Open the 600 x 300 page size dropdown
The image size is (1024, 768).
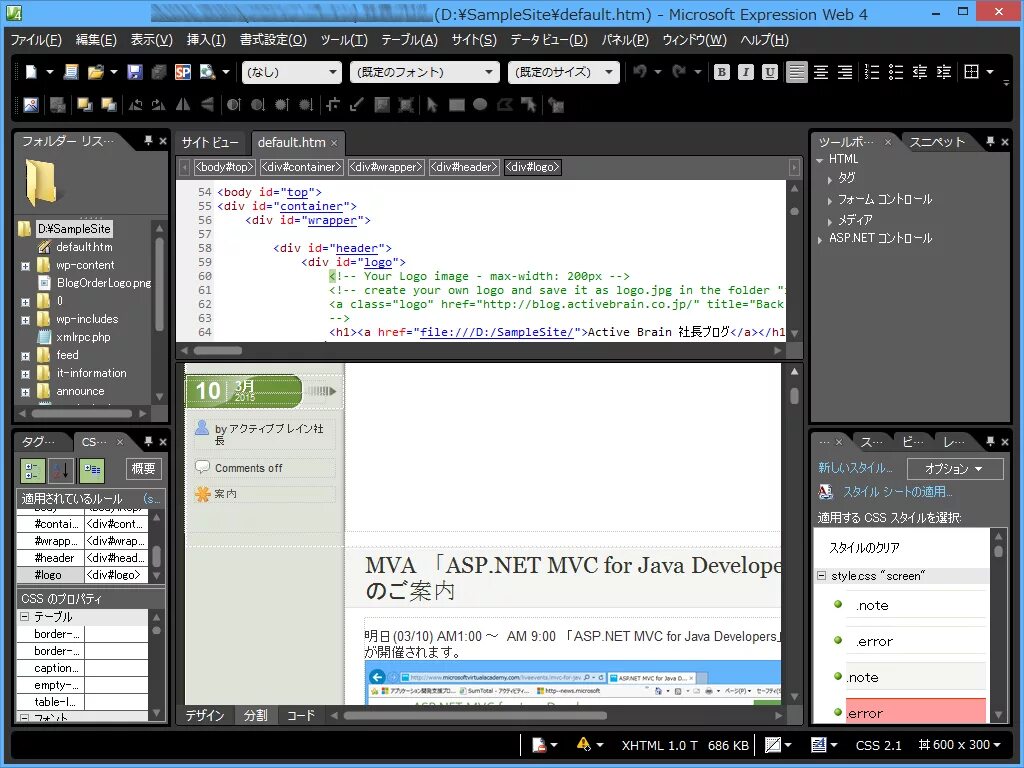959,744
